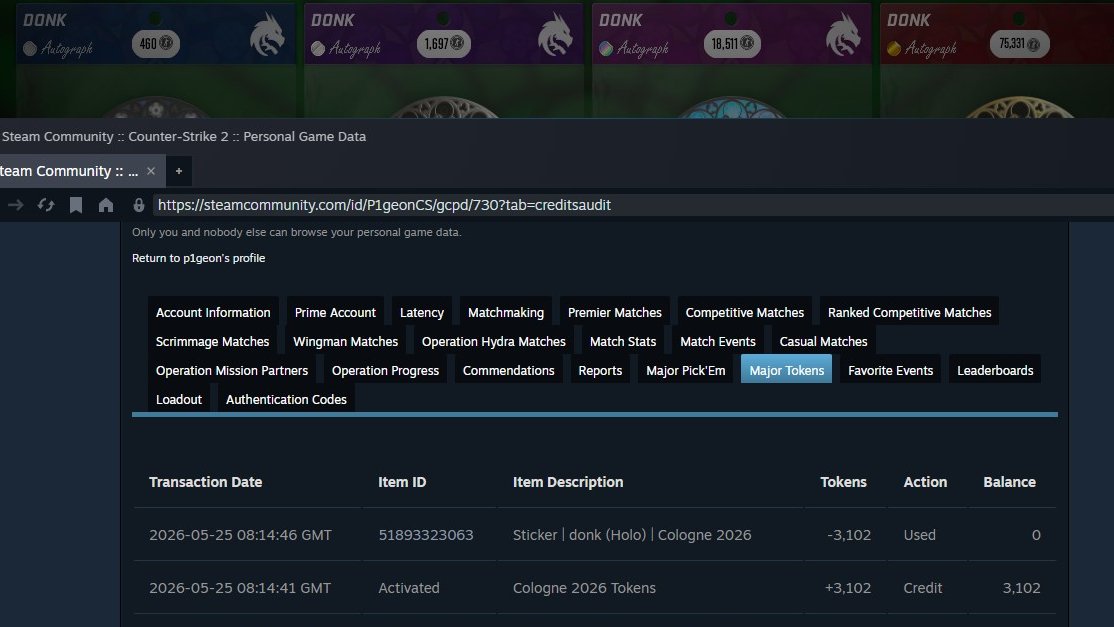
Task: Switch to the Loadout tab
Action: 179,400
